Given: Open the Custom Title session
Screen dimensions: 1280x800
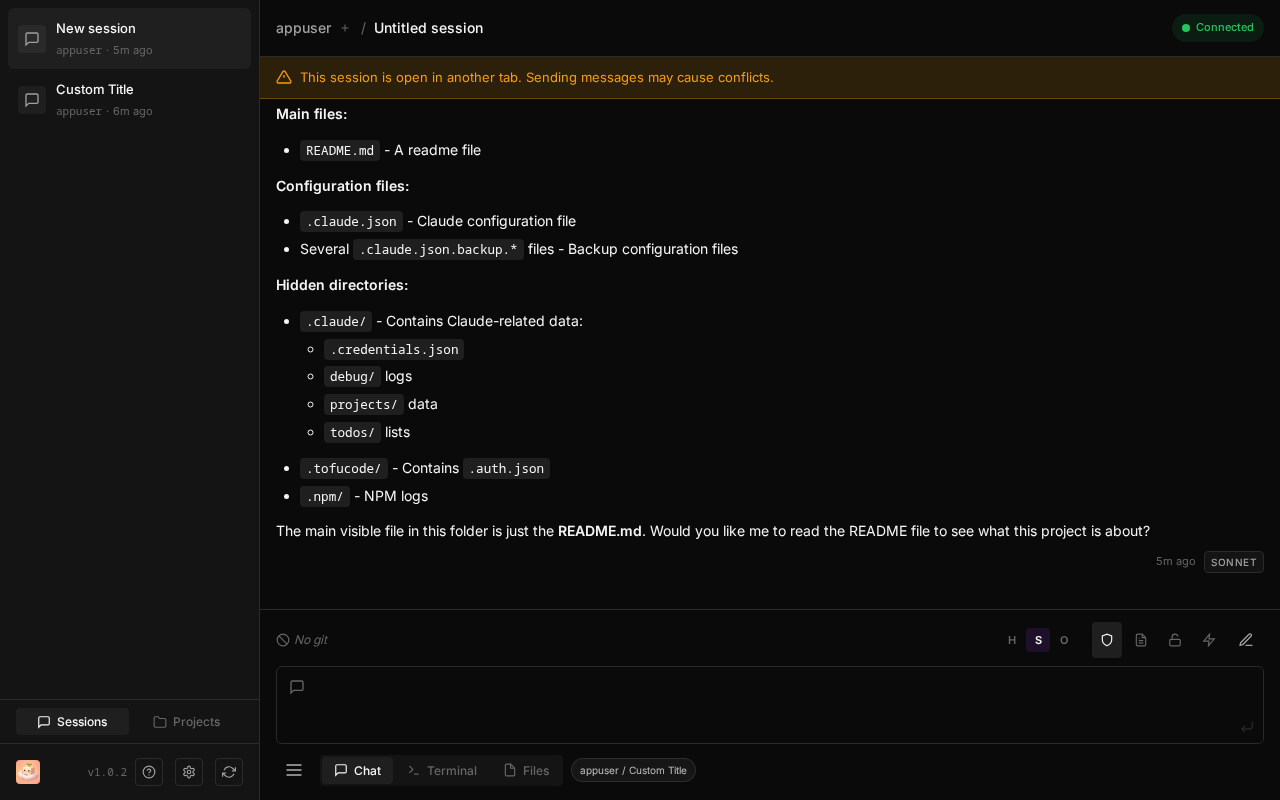Looking at the screenshot, I should [x=129, y=99].
